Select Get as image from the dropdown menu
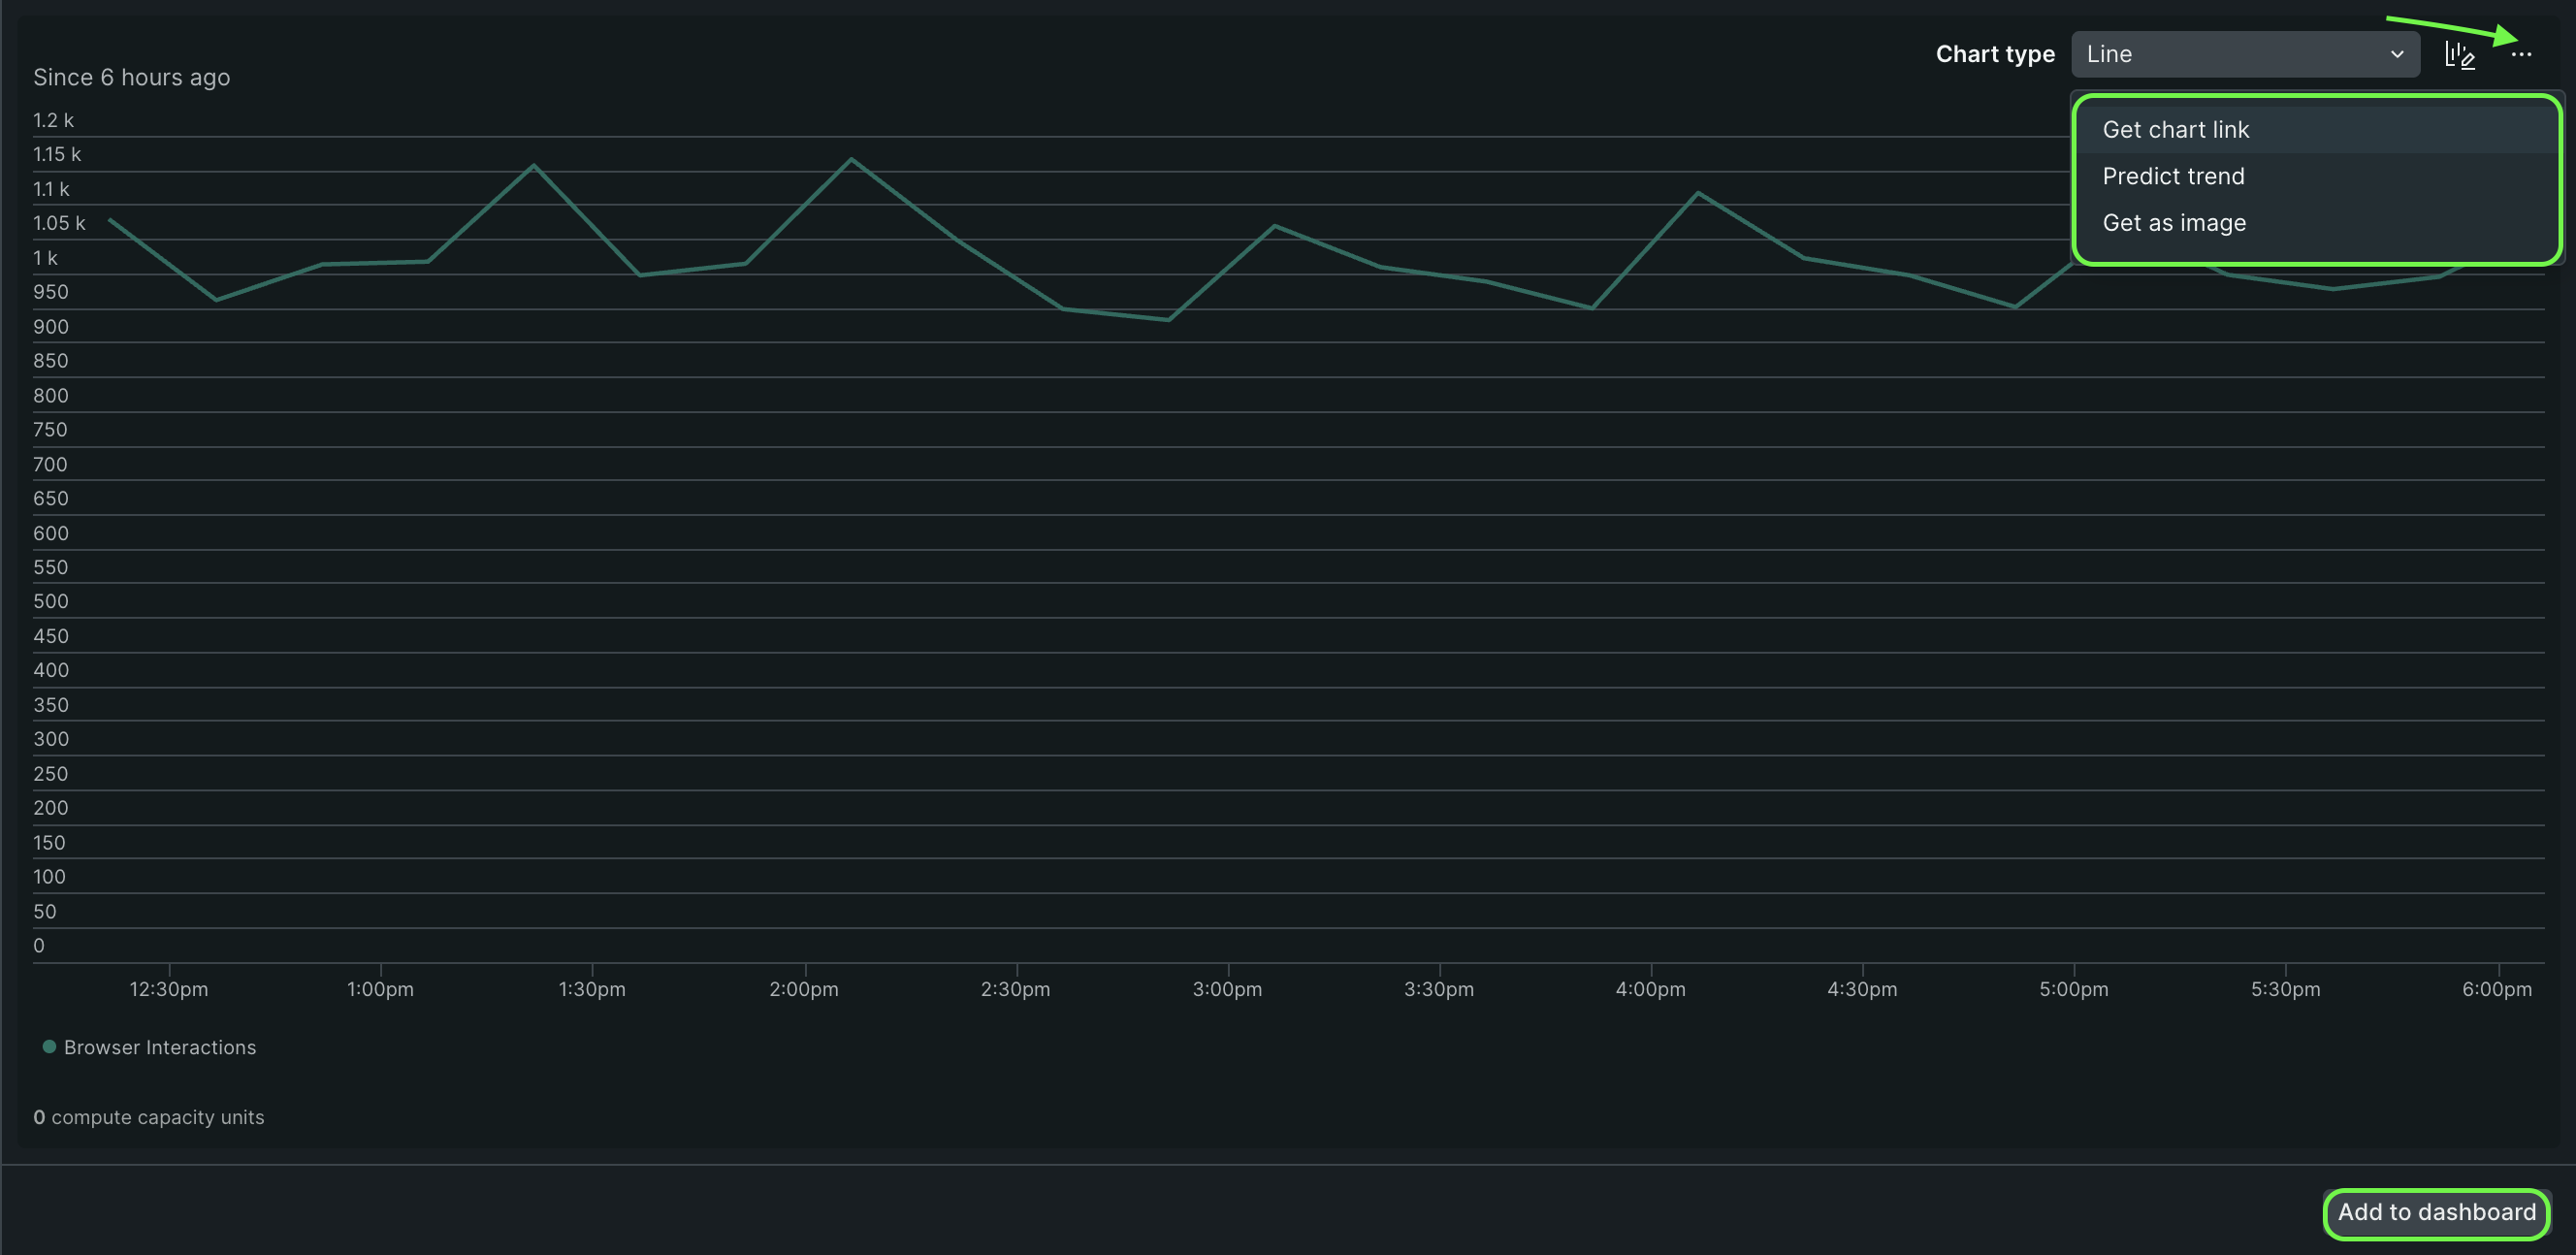Image resolution: width=2576 pixels, height=1255 pixels. pyautogui.click(x=2174, y=222)
